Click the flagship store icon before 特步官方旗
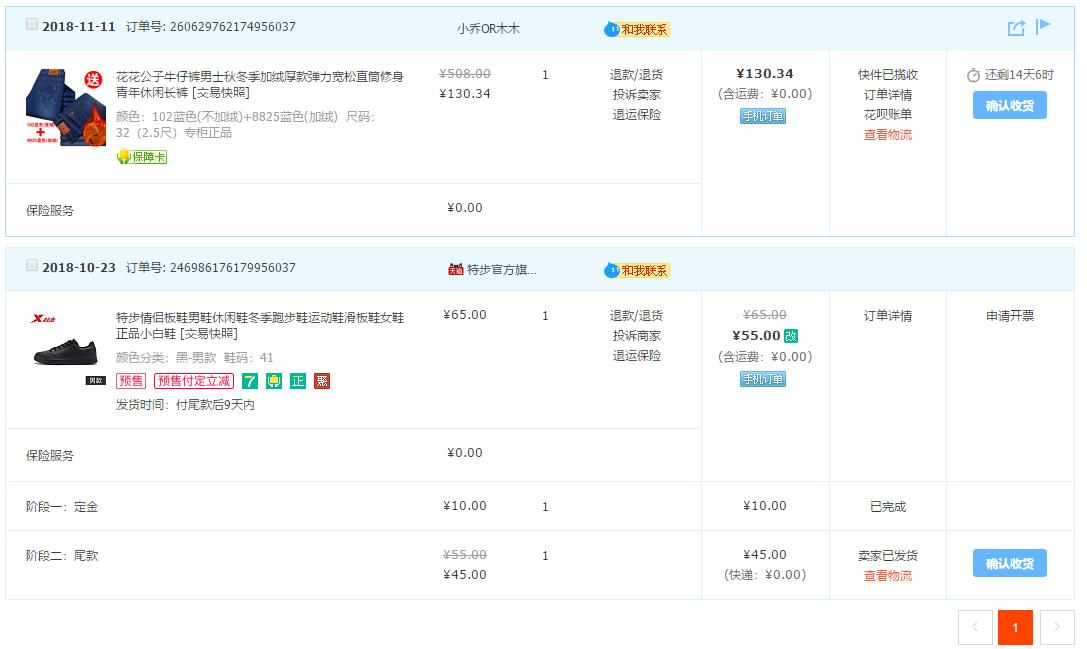Image resolution: width=1087 pixels, height=649 pixels. click(x=455, y=269)
